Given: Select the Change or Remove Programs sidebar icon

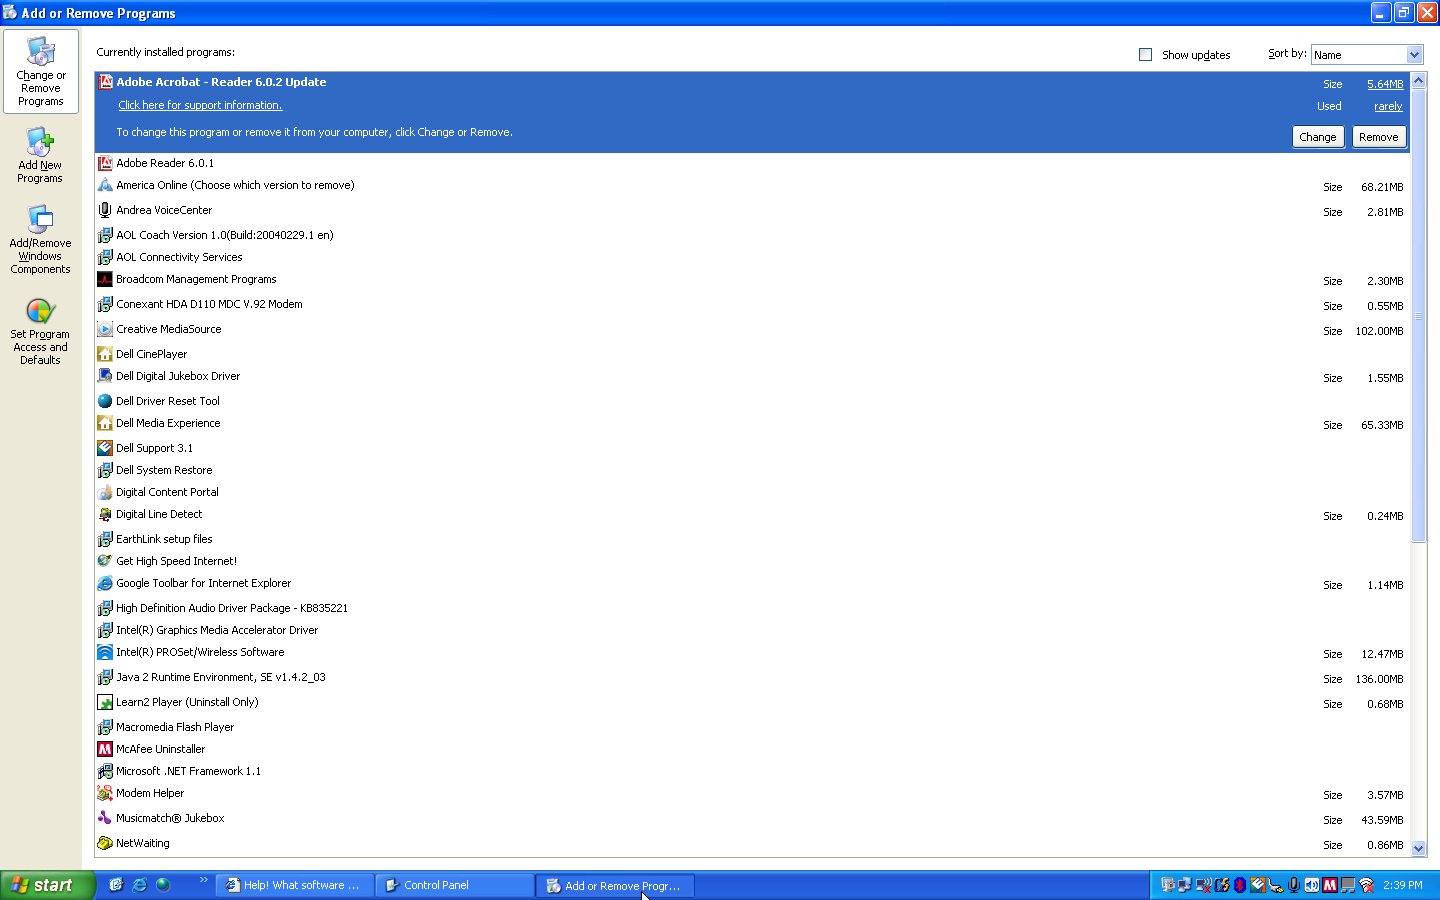Looking at the screenshot, I should click(41, 71).
